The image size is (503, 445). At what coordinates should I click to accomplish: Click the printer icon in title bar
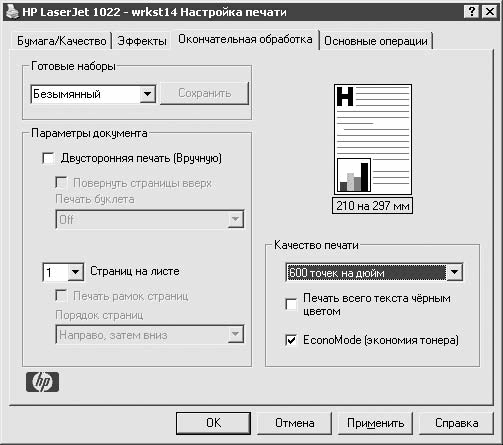[12, 12]
